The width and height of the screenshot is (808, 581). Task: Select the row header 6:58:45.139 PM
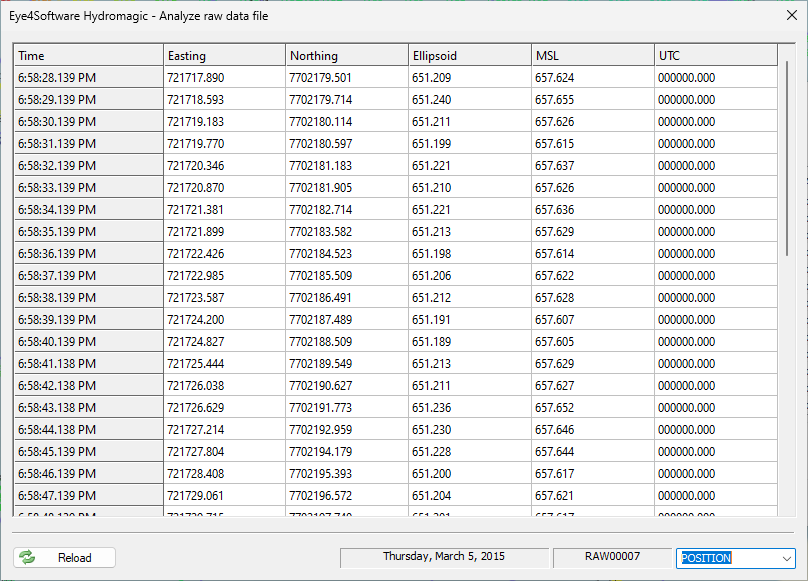[89, 452]
